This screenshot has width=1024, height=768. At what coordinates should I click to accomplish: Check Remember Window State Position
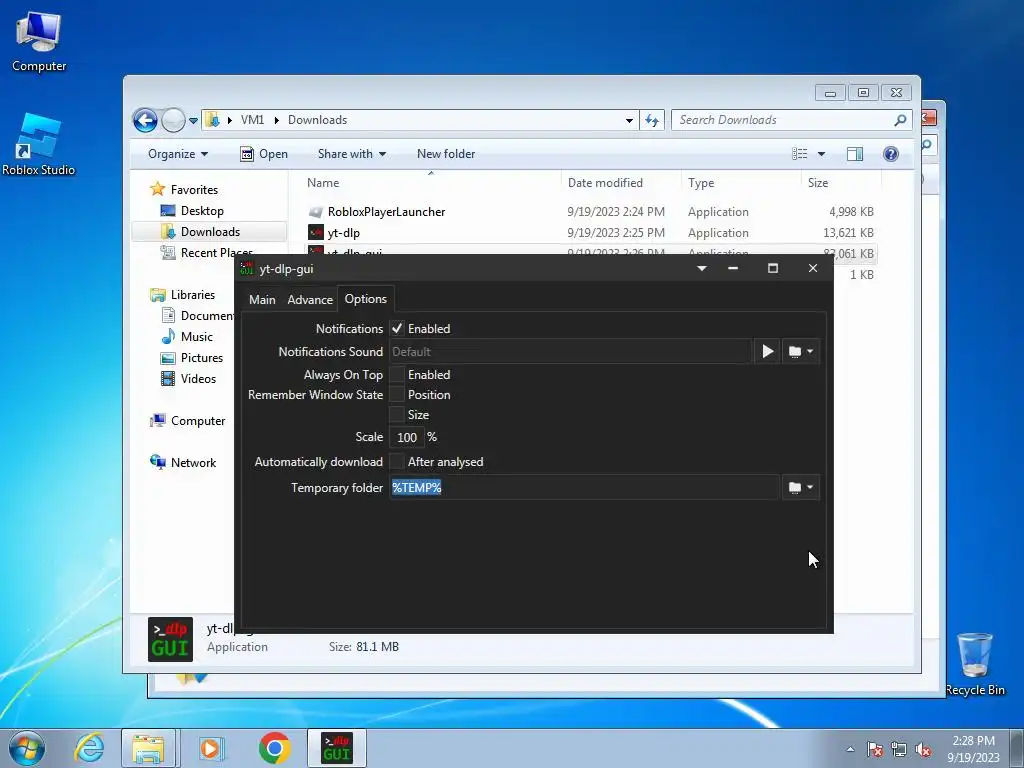coord(397,394)
